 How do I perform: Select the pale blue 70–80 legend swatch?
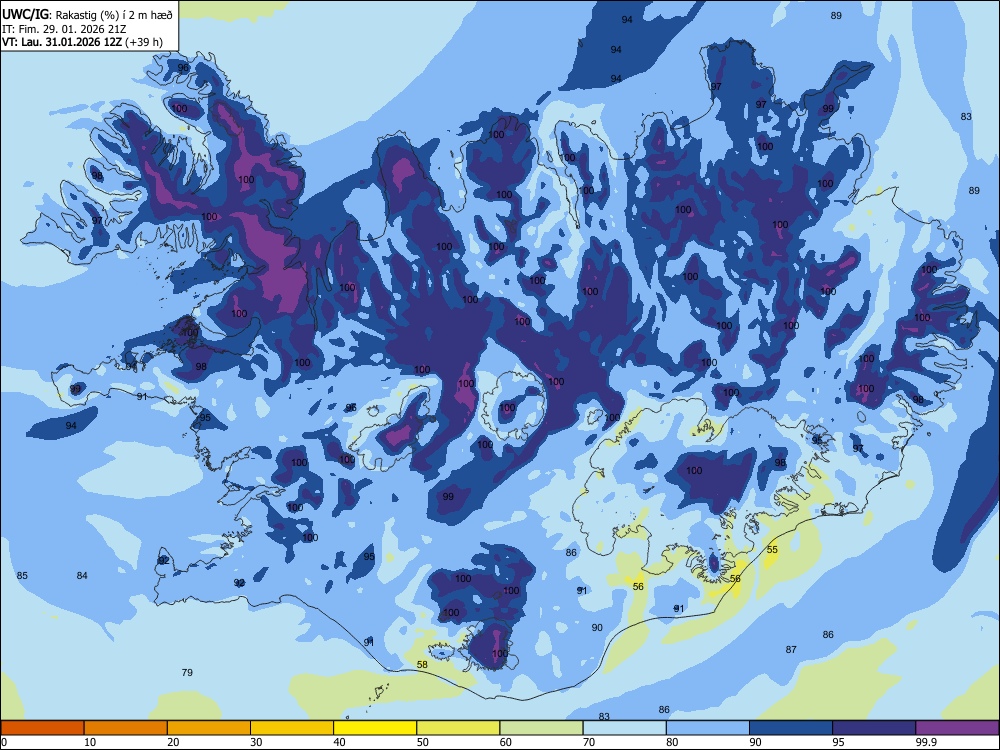pos(625,728)
